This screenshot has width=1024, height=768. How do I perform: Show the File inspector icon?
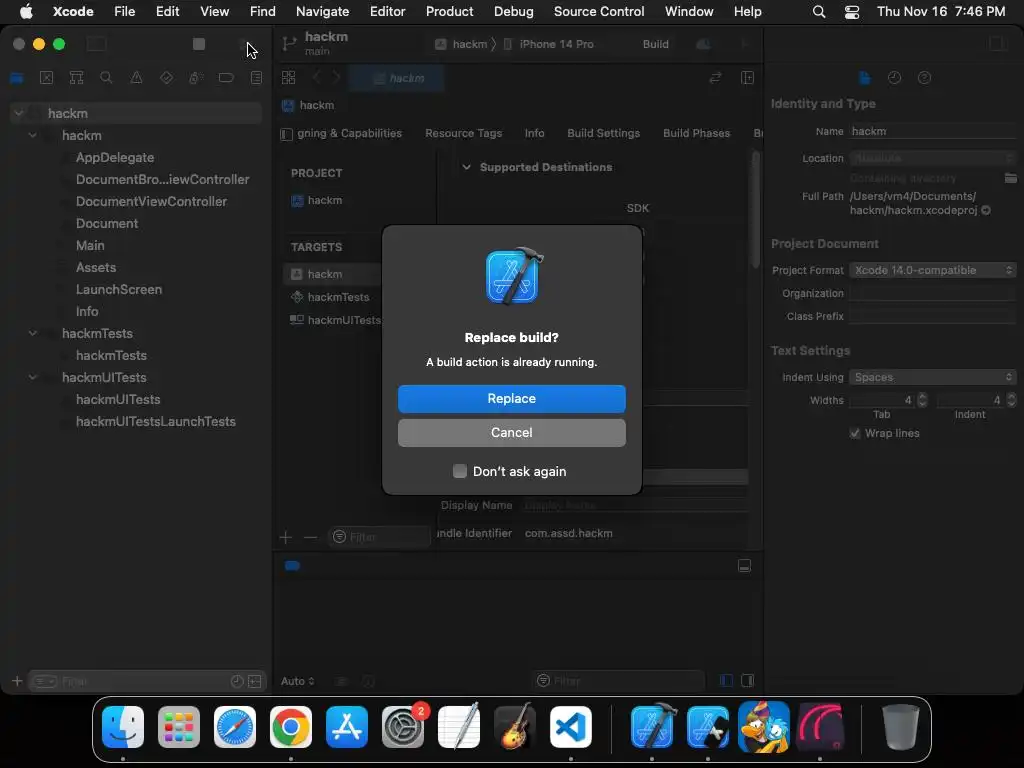(x=865, y=78)
